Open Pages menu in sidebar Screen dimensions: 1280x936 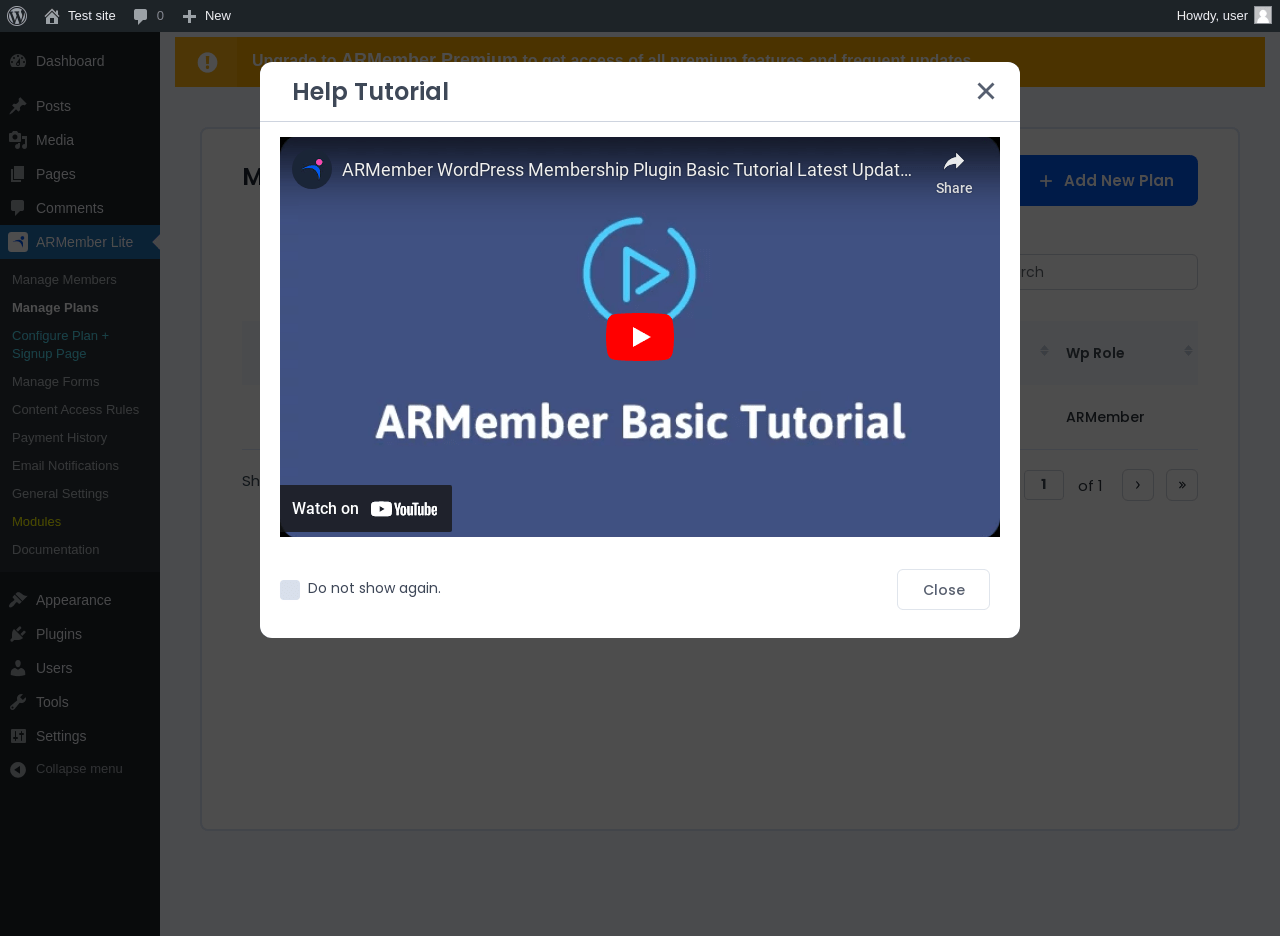[80, 174]
